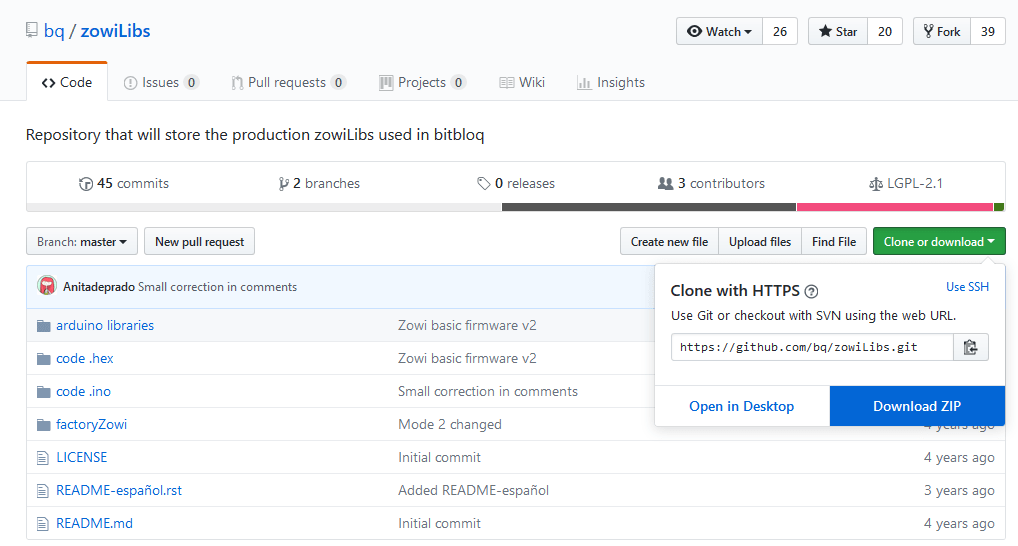Viewport: 1018px width, 546px height.
Task: Click the Download ZIP button
Action: [916, 406]
